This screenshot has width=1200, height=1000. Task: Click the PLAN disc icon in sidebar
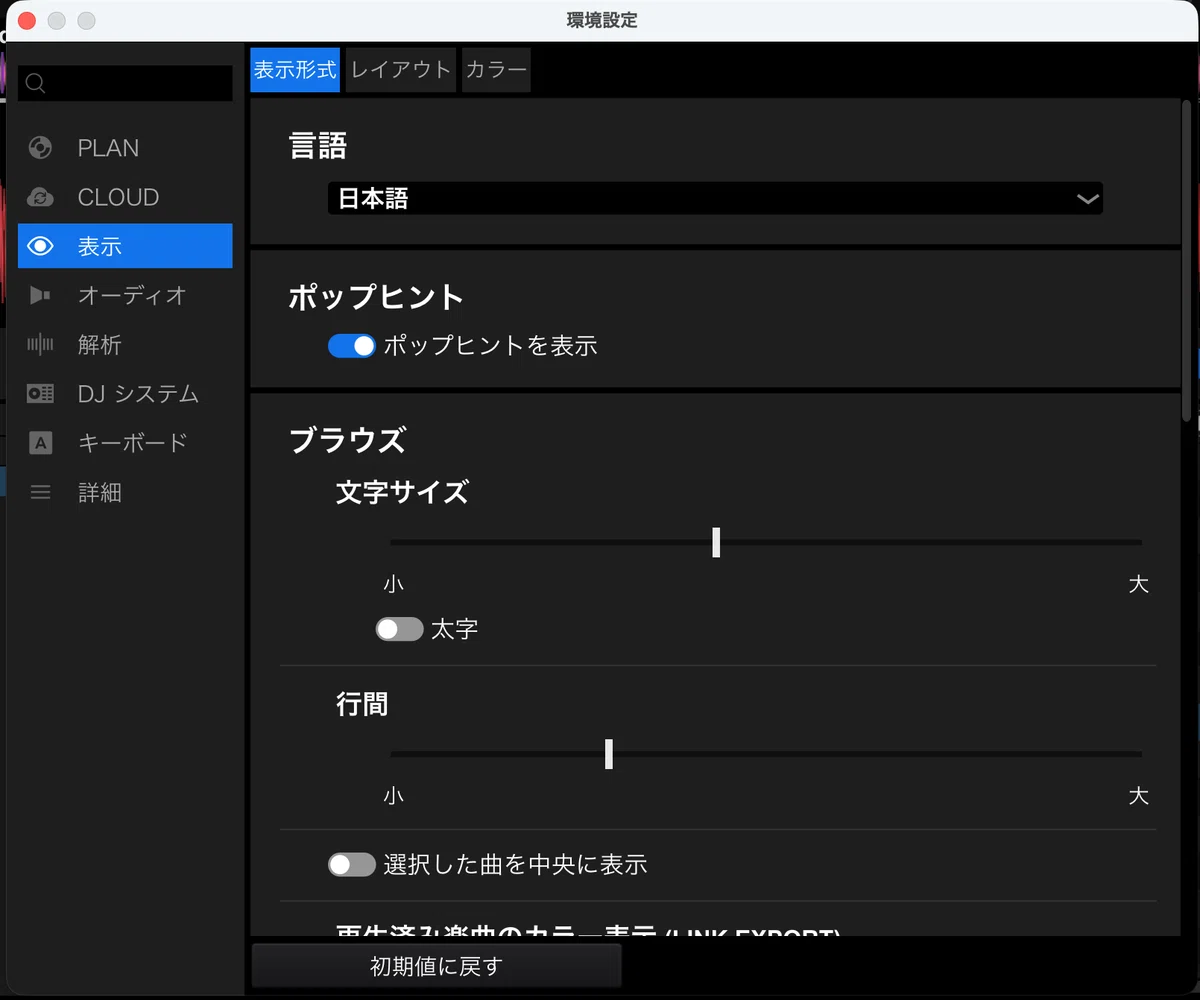click(x=40, y=148)
